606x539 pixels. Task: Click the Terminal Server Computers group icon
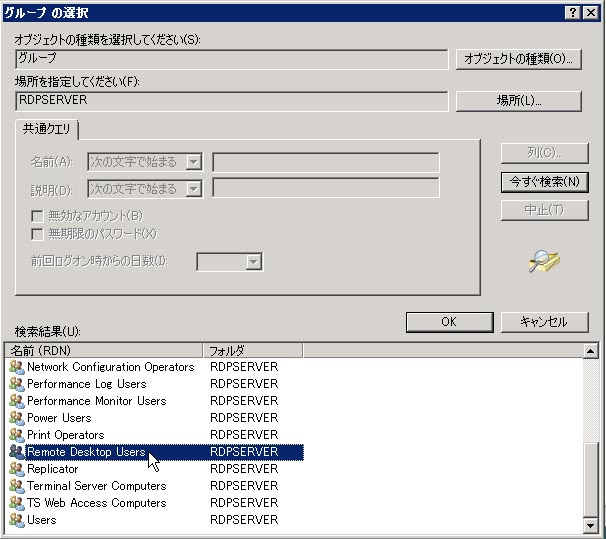coord(17,486)
